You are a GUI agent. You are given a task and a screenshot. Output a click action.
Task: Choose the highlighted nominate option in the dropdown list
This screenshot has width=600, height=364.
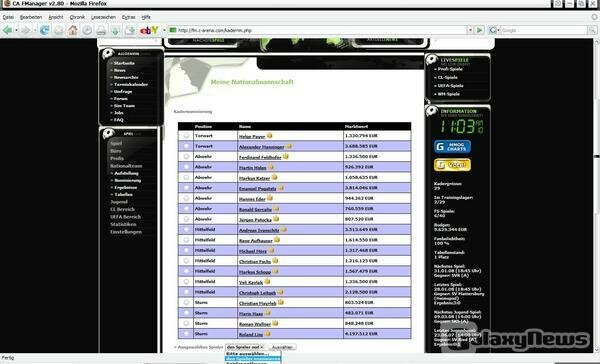(x=253, y=359)
